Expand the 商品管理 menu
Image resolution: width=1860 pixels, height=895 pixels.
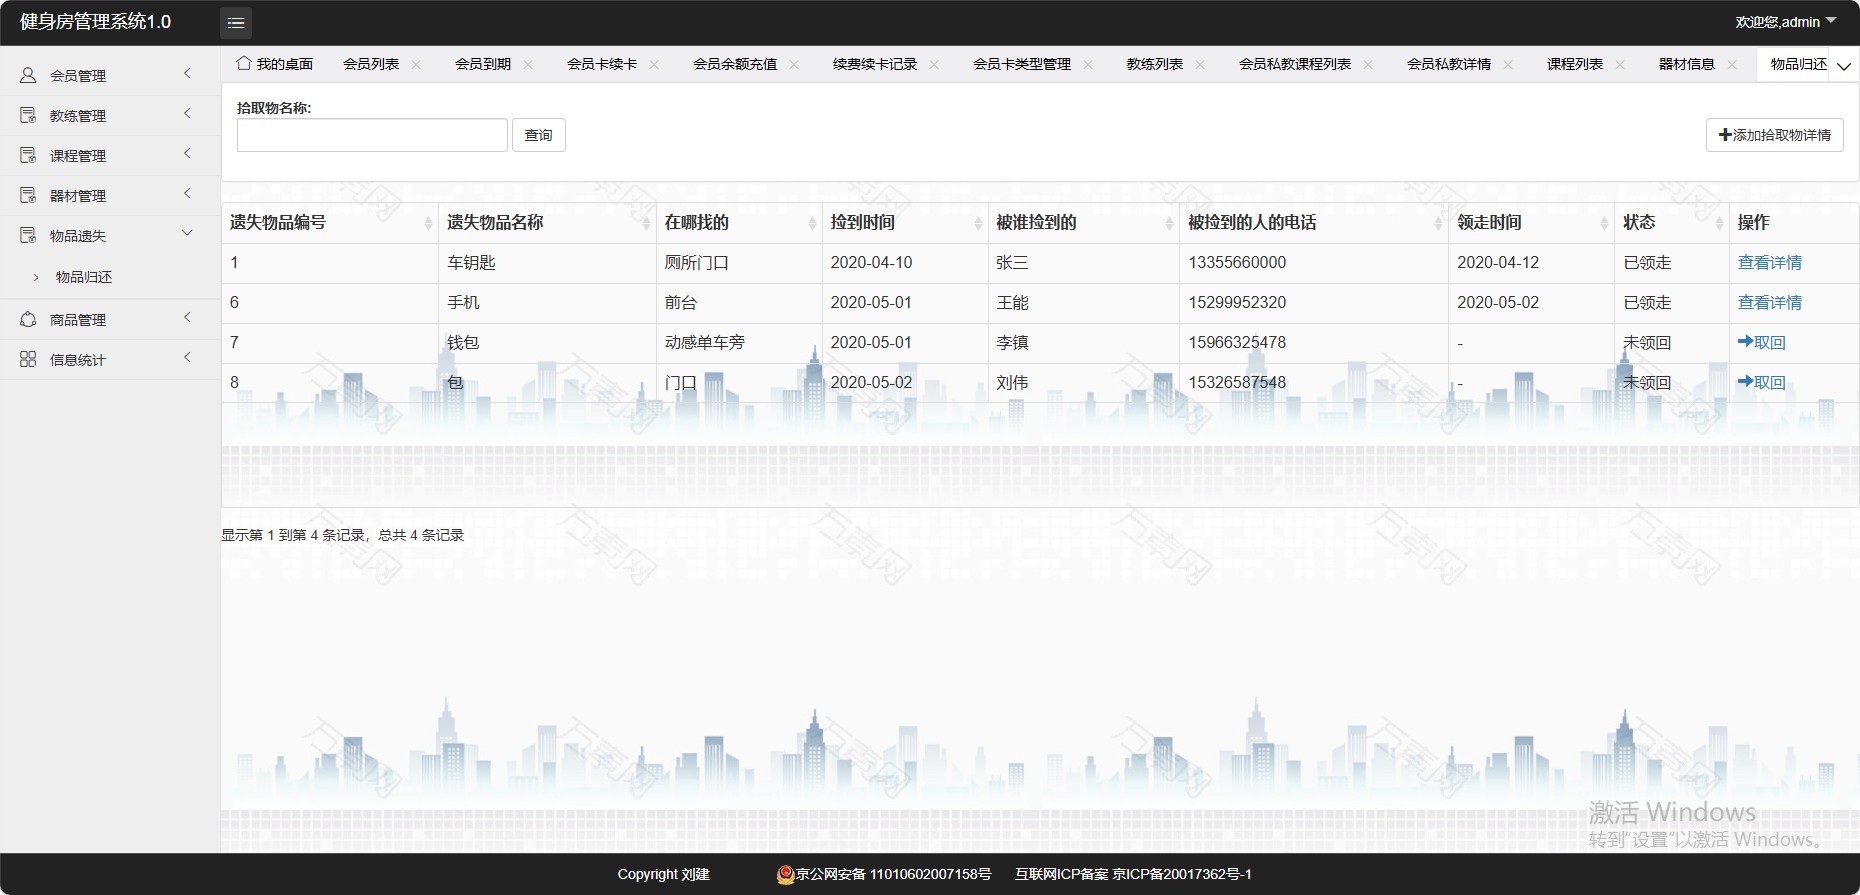click(x=187, y=318)
